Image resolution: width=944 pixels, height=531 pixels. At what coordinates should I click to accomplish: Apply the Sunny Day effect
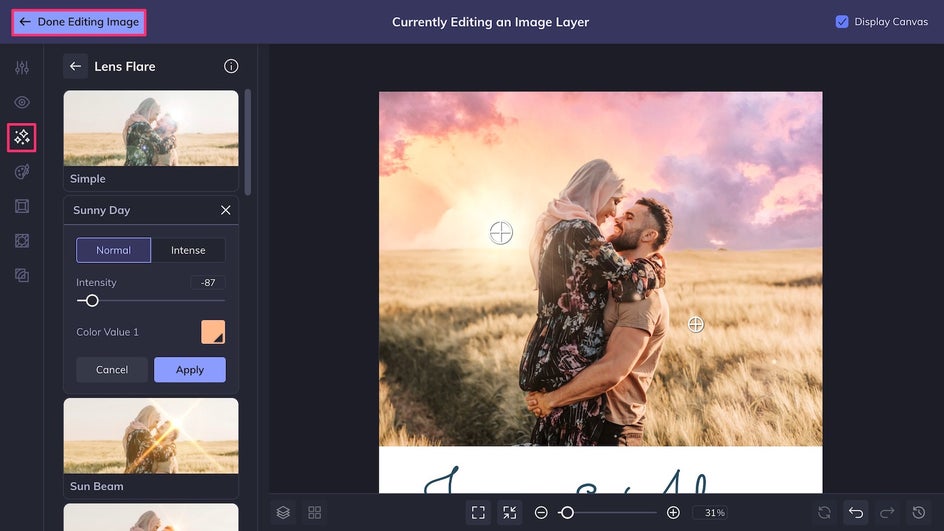pos(190,370)
